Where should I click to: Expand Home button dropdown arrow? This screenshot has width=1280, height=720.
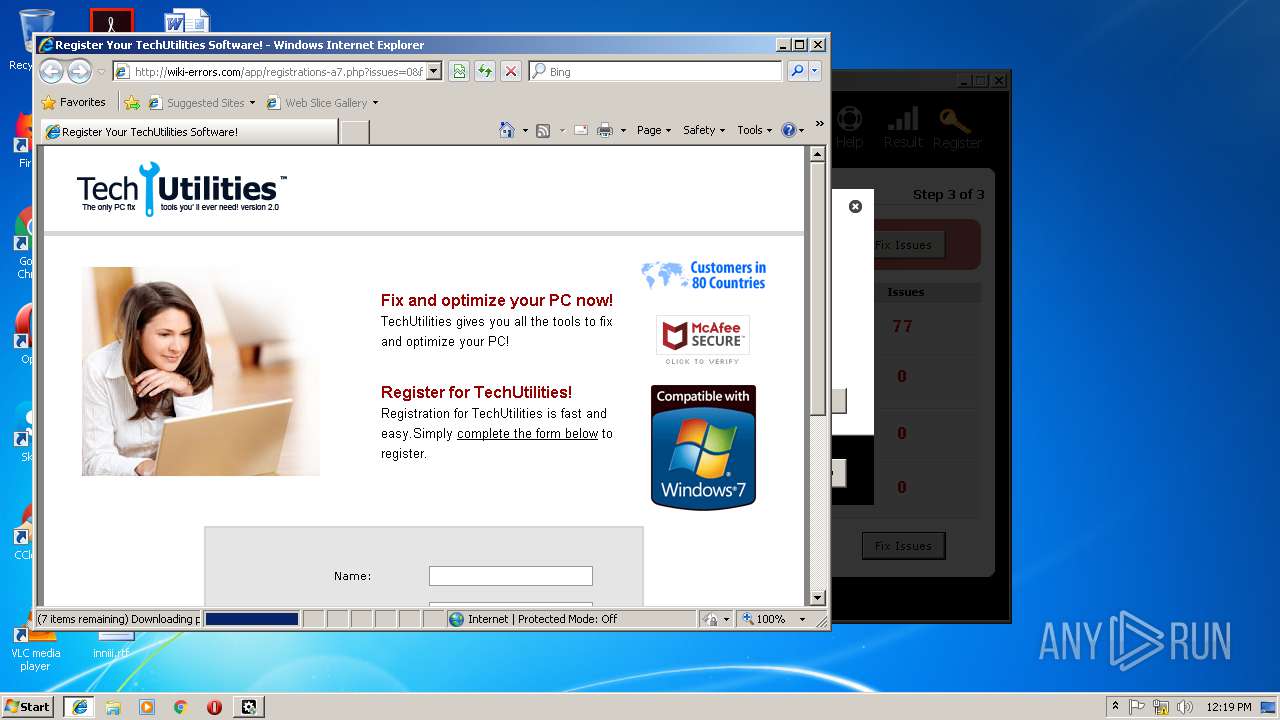tap(525, 130)
